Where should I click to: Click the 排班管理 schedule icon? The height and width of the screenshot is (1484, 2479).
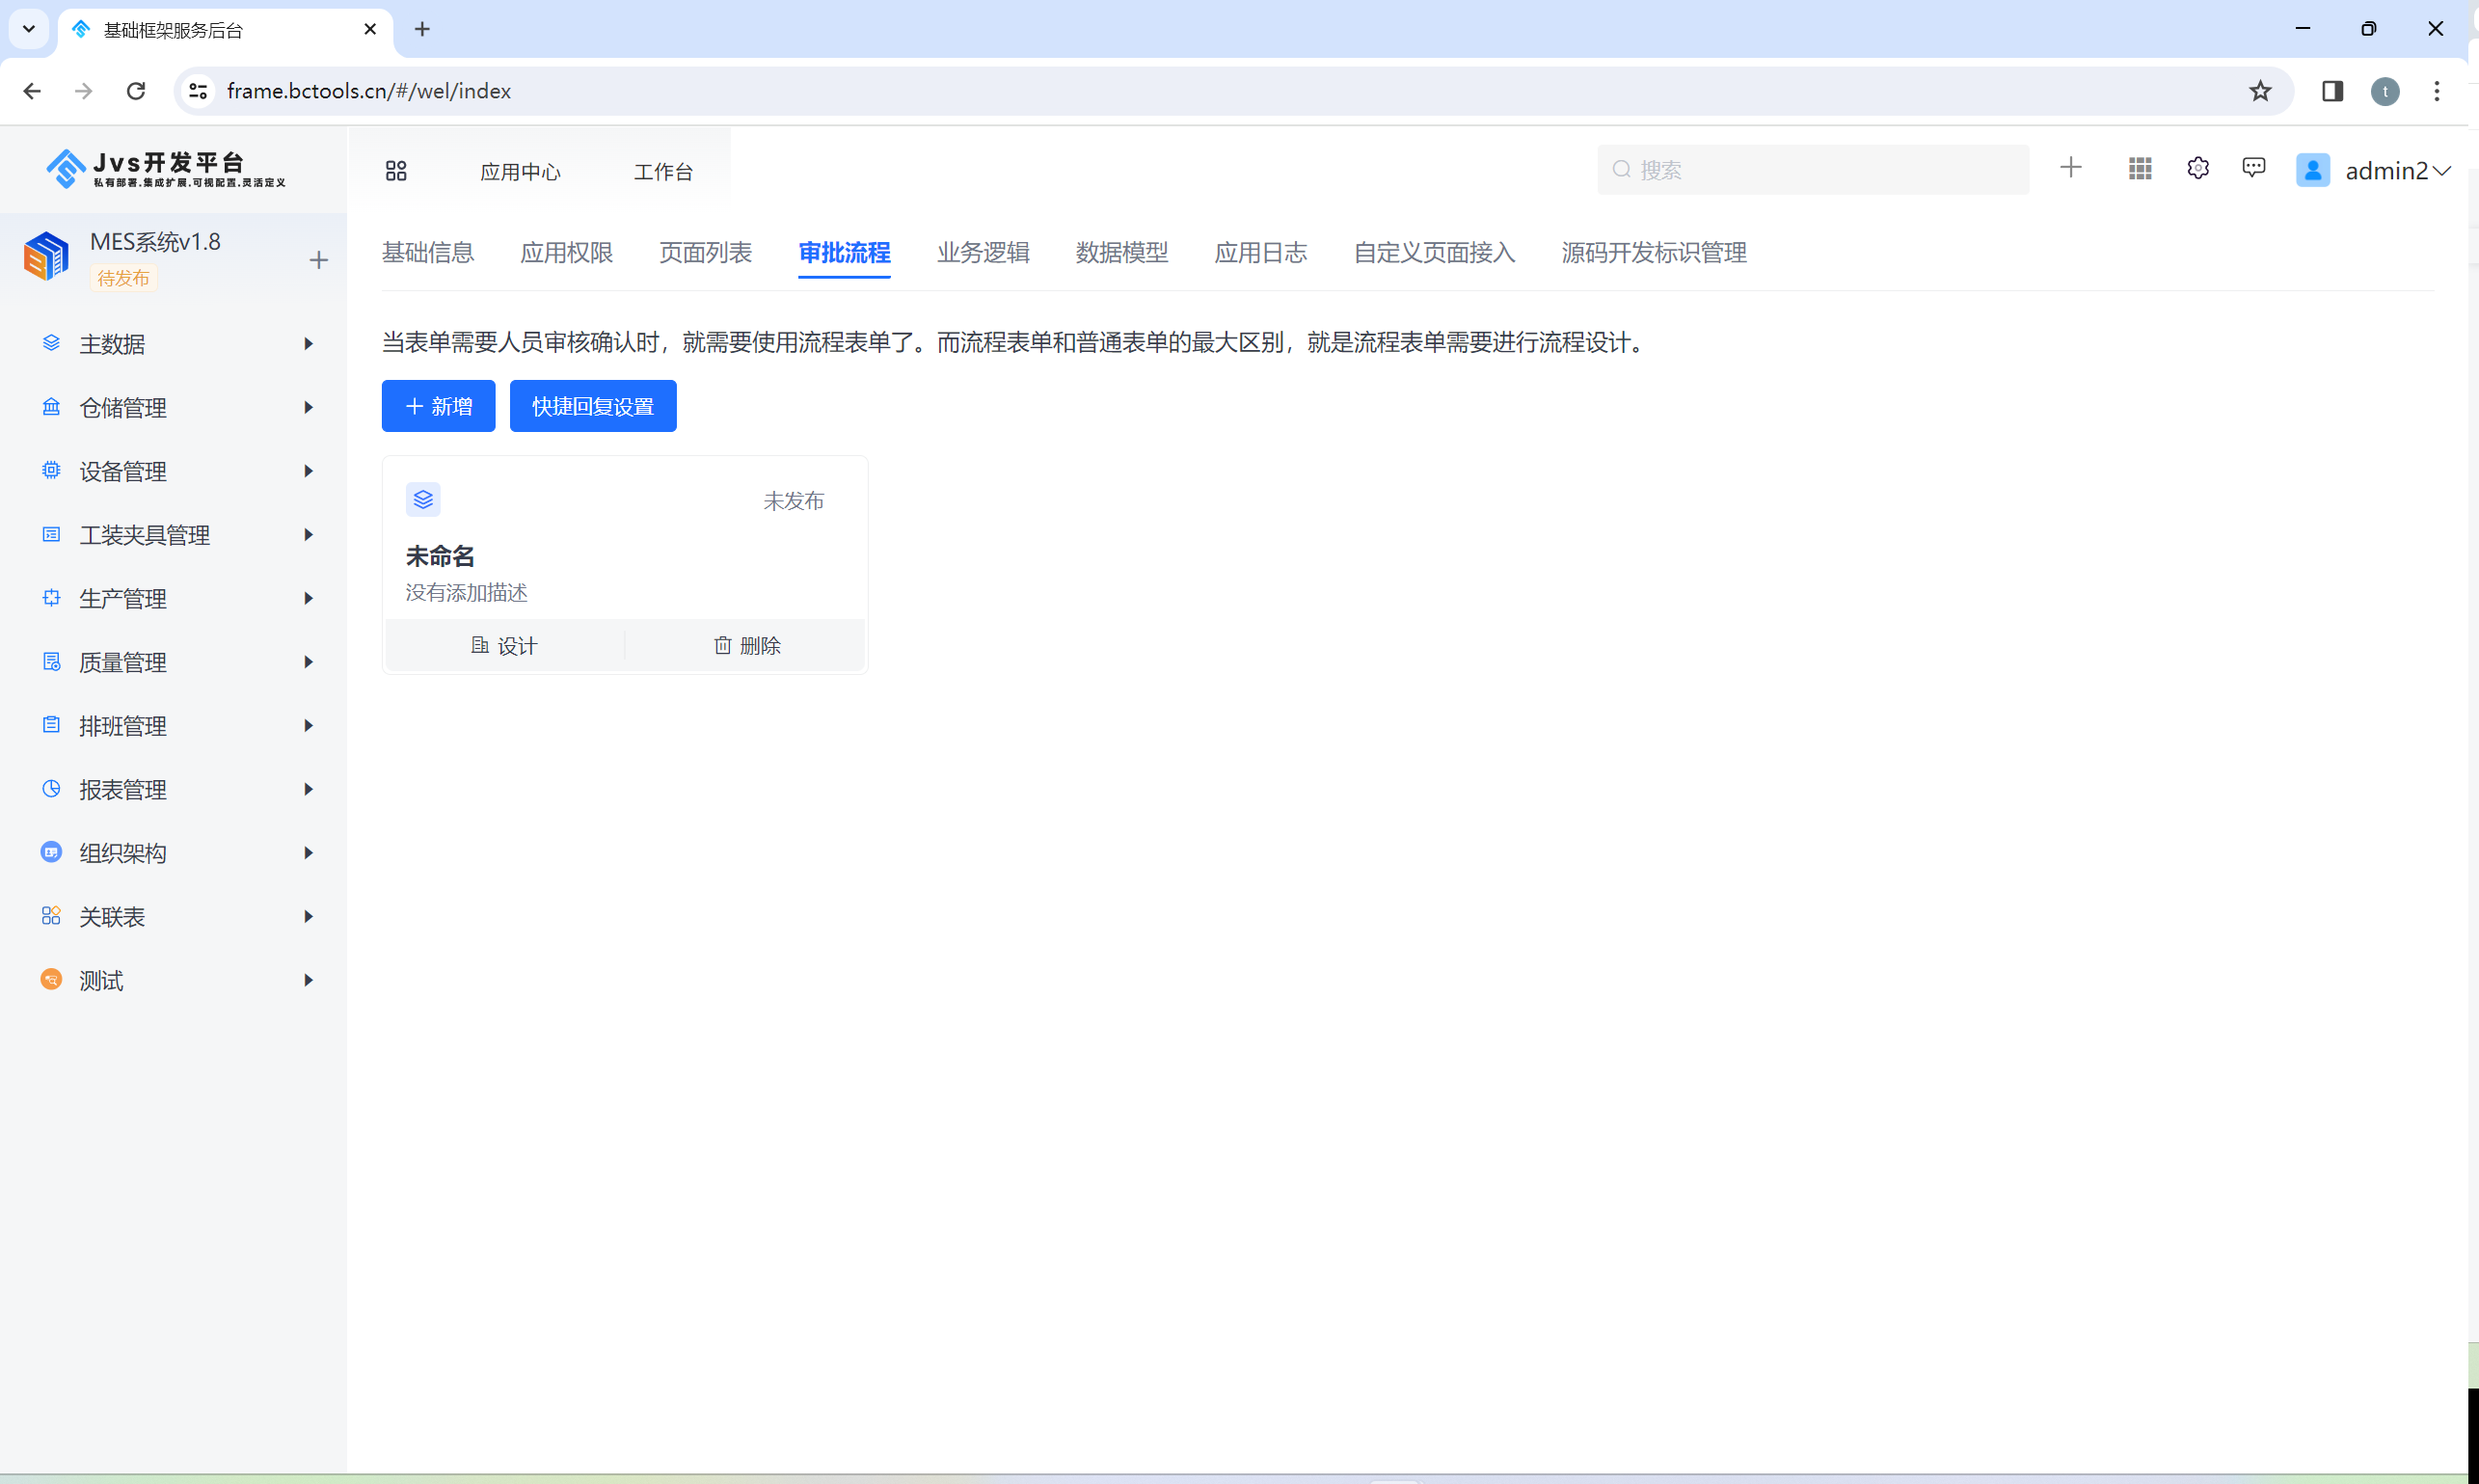point(51,725)
